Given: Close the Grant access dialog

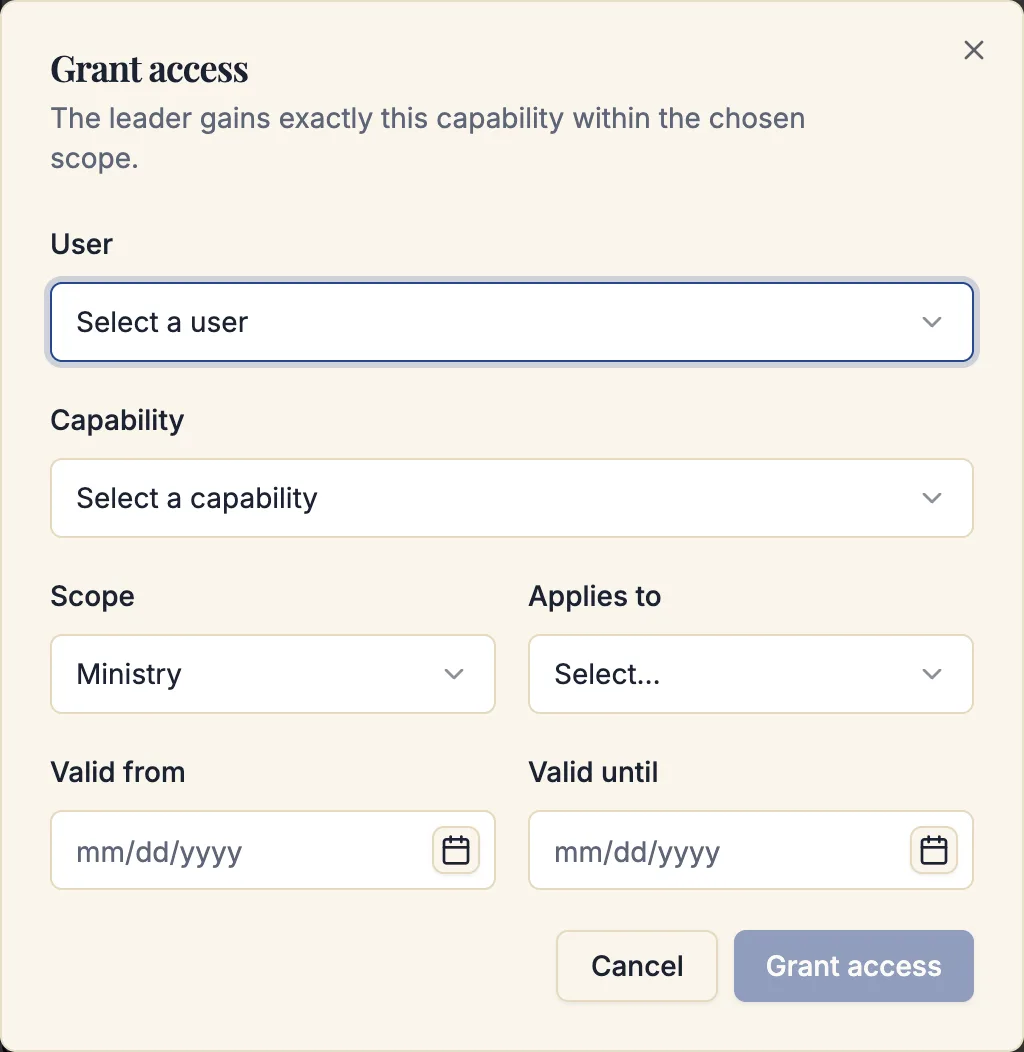Looking at the screenshot, I should (973, 50).
